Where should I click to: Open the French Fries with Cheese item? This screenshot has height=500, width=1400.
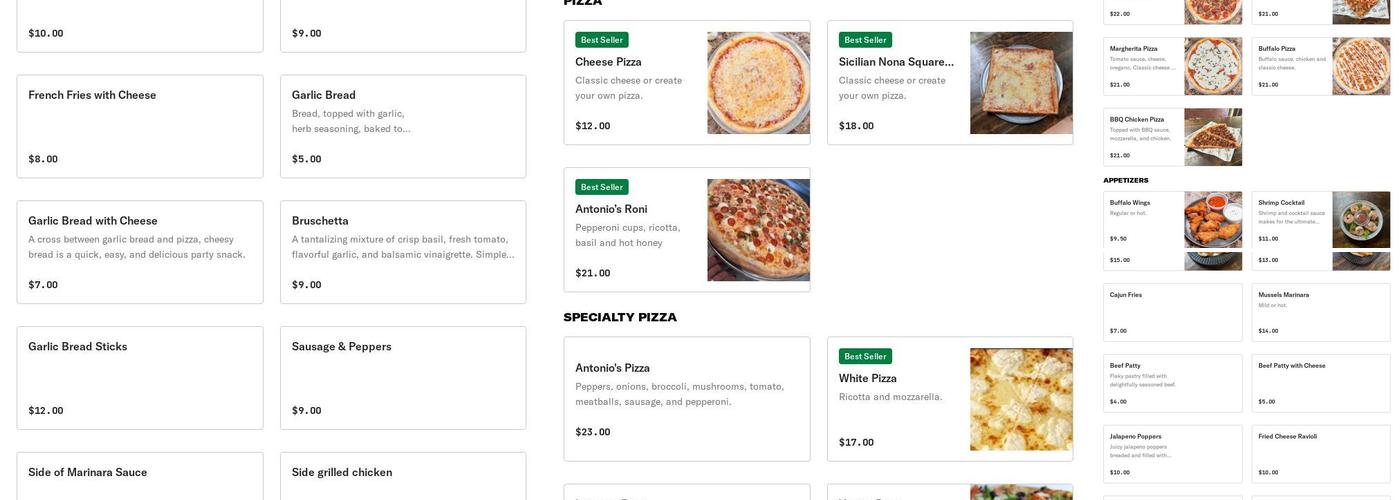click(140, 126)
